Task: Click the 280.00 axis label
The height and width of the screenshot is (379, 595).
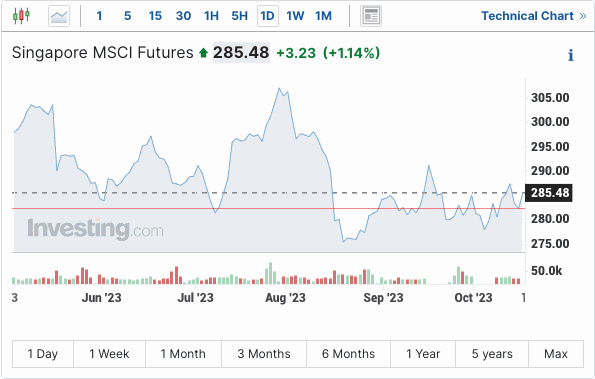Action: [550, 219]
